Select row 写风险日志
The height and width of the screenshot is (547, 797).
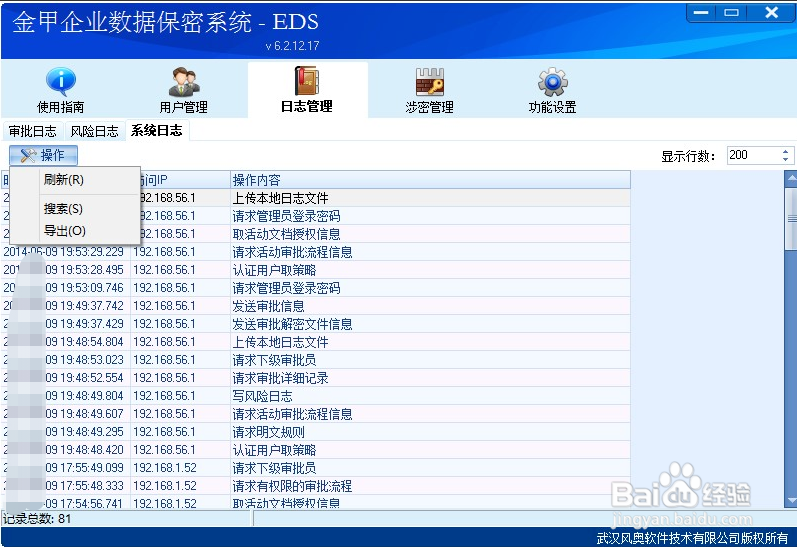pyautogui.click(x=316, y=396)
